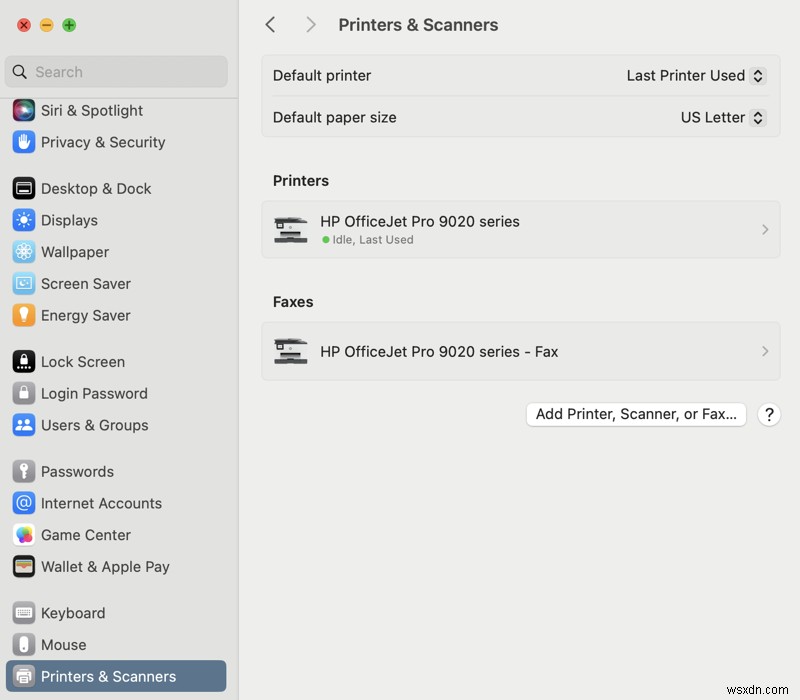The image size is (800, 700).
Task: Click the Internet Accounts @ icon
Action: (23, 503)
